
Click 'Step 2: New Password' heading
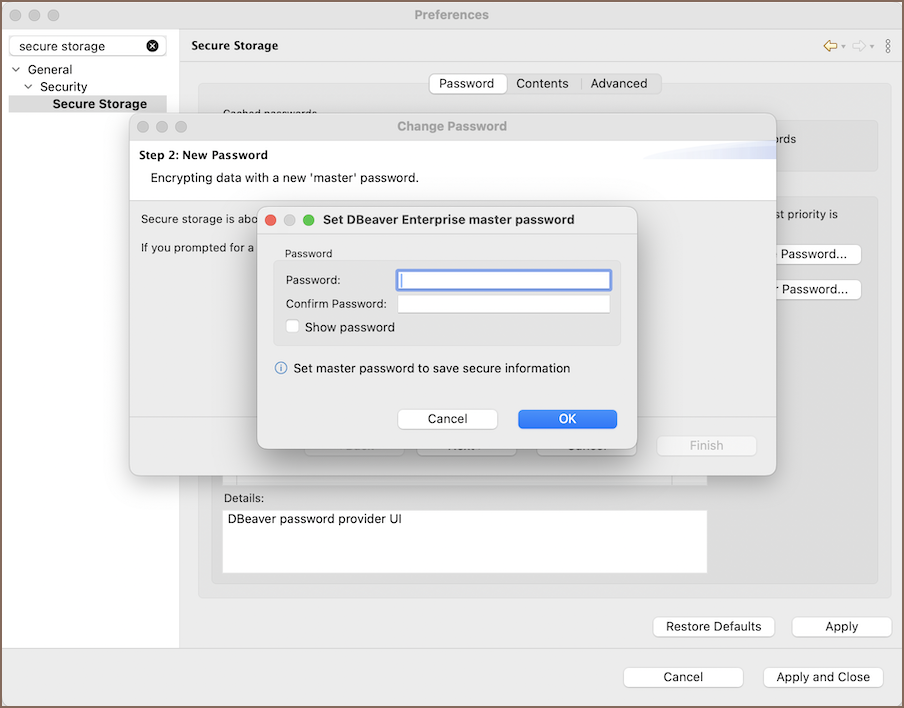click(204, 155)
